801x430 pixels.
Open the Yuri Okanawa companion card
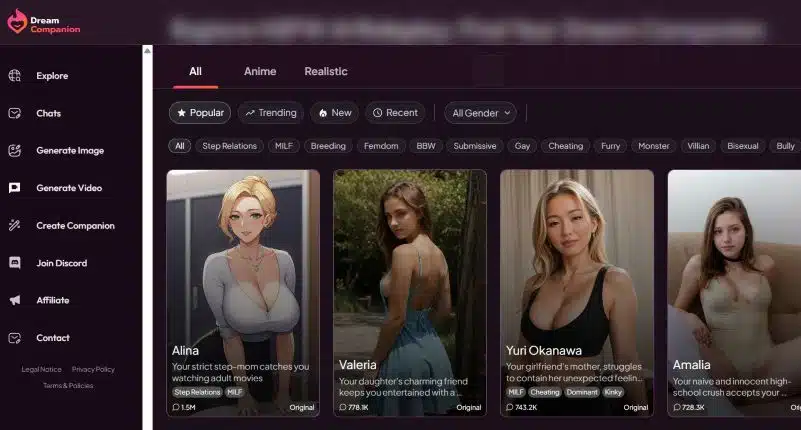pos(576,290)
